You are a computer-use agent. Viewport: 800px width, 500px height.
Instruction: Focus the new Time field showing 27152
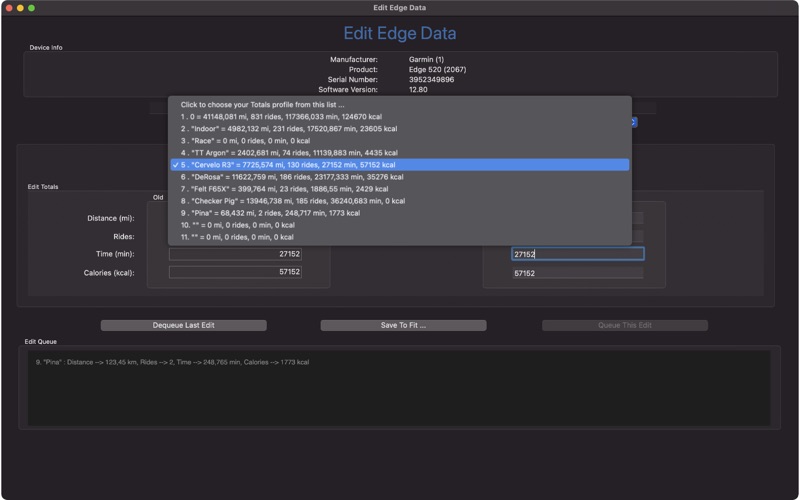tap(577, 254)
